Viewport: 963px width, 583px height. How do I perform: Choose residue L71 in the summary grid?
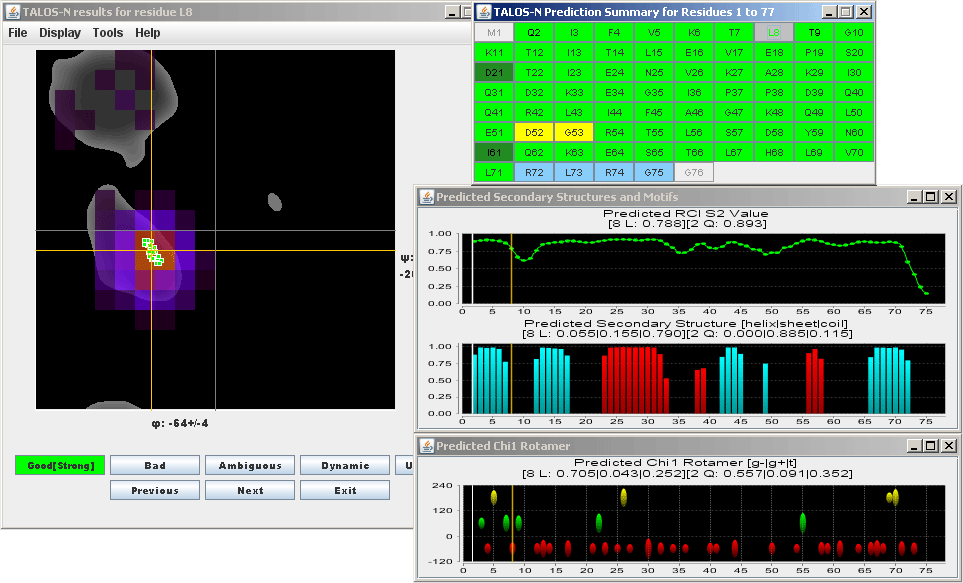tap(494, 173)
